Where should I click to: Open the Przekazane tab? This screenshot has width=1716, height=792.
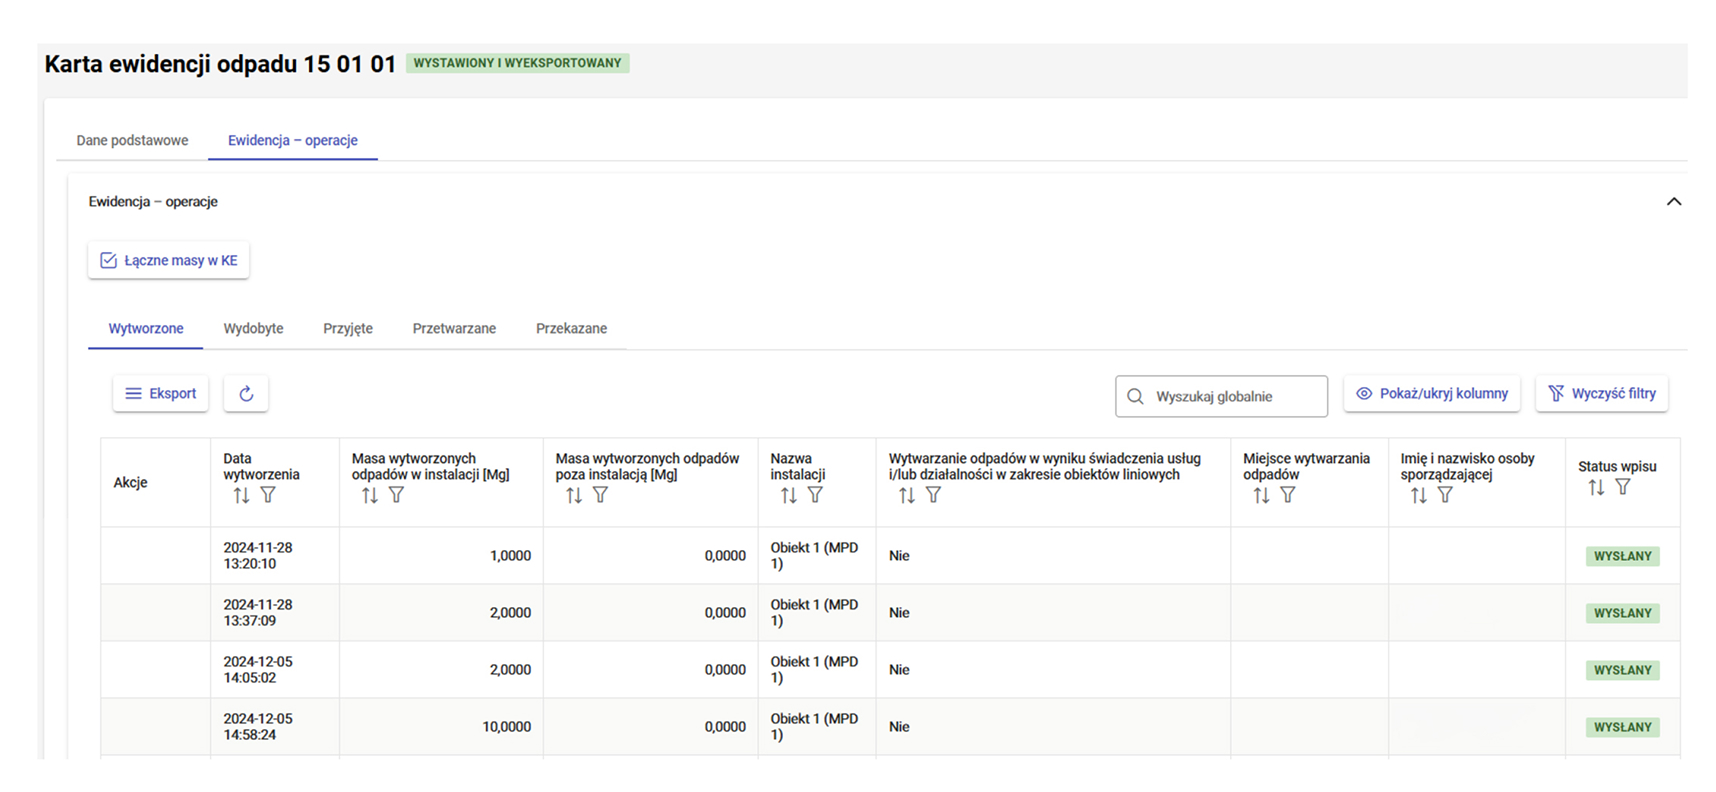click(571, 329)
